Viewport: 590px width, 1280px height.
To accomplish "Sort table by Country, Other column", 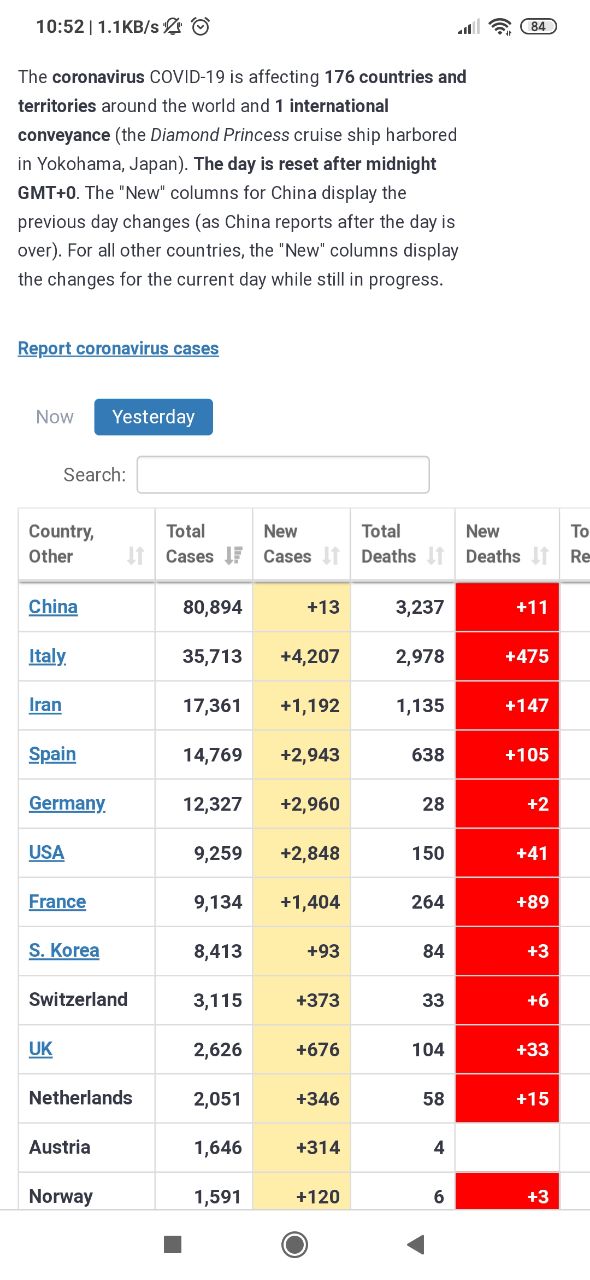I will 86,544.
